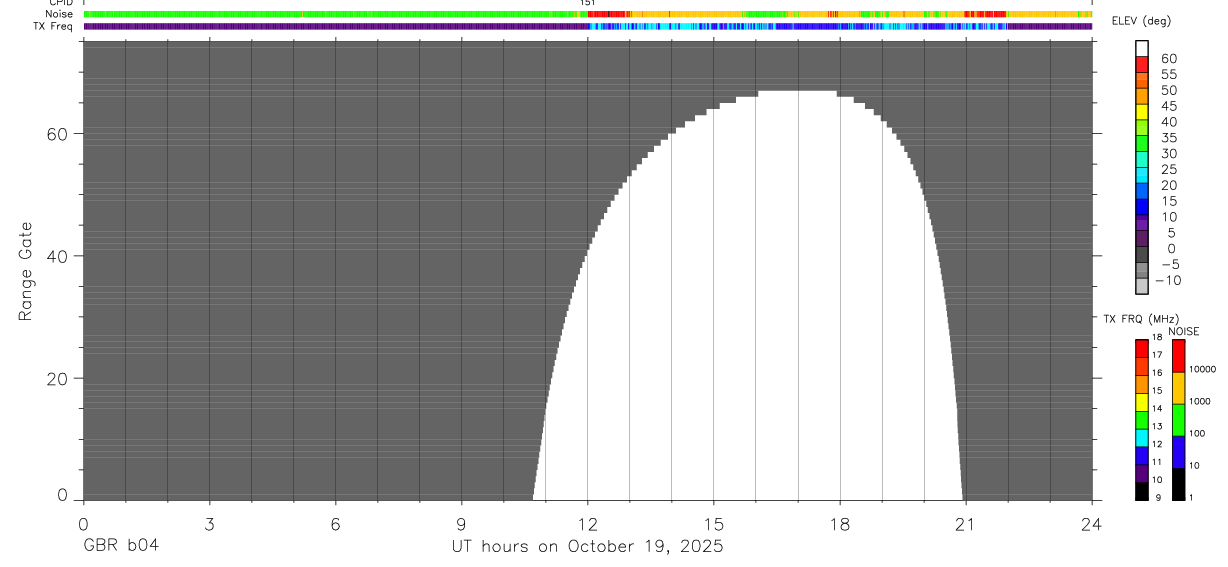Click ELEV colorbar tick label '45'
1228x567 pixels.
(1170, 106)
